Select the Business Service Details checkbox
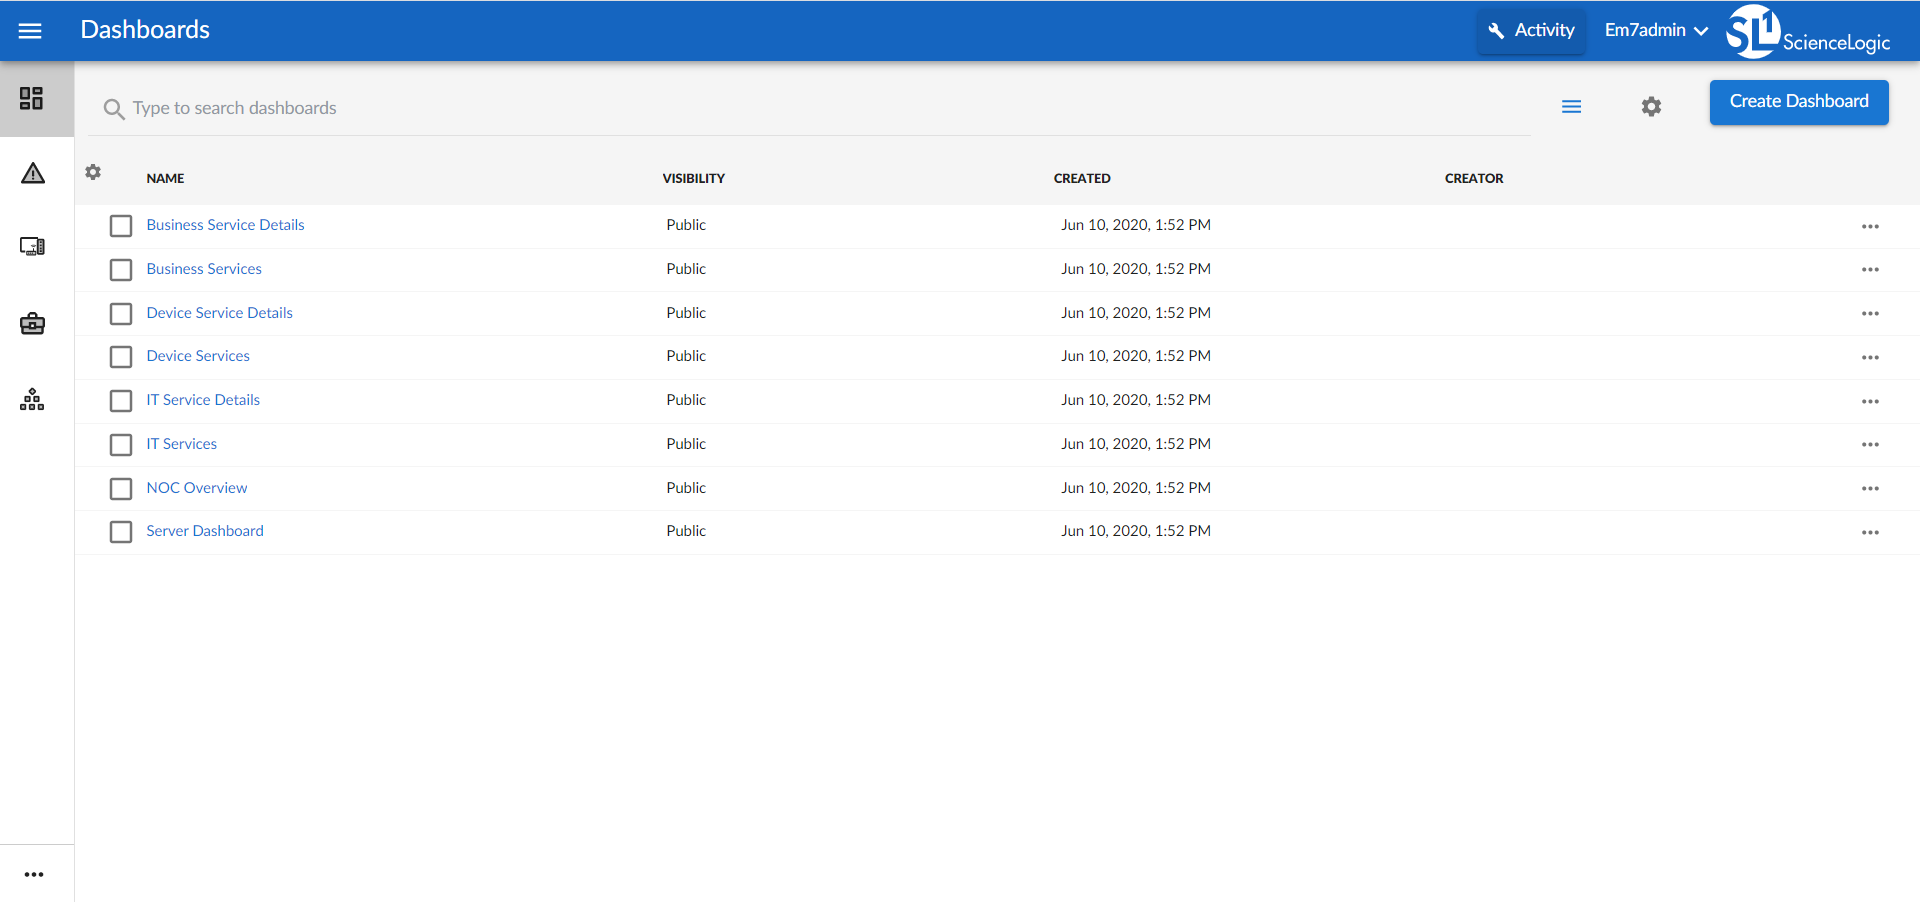The image size is (1920, 902). [x=121, y=226]
